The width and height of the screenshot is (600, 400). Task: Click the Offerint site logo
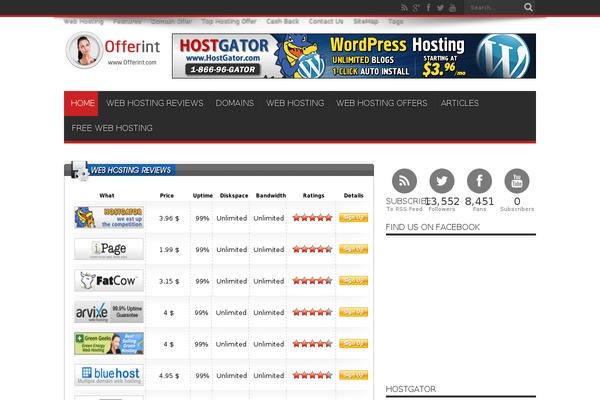109,52
